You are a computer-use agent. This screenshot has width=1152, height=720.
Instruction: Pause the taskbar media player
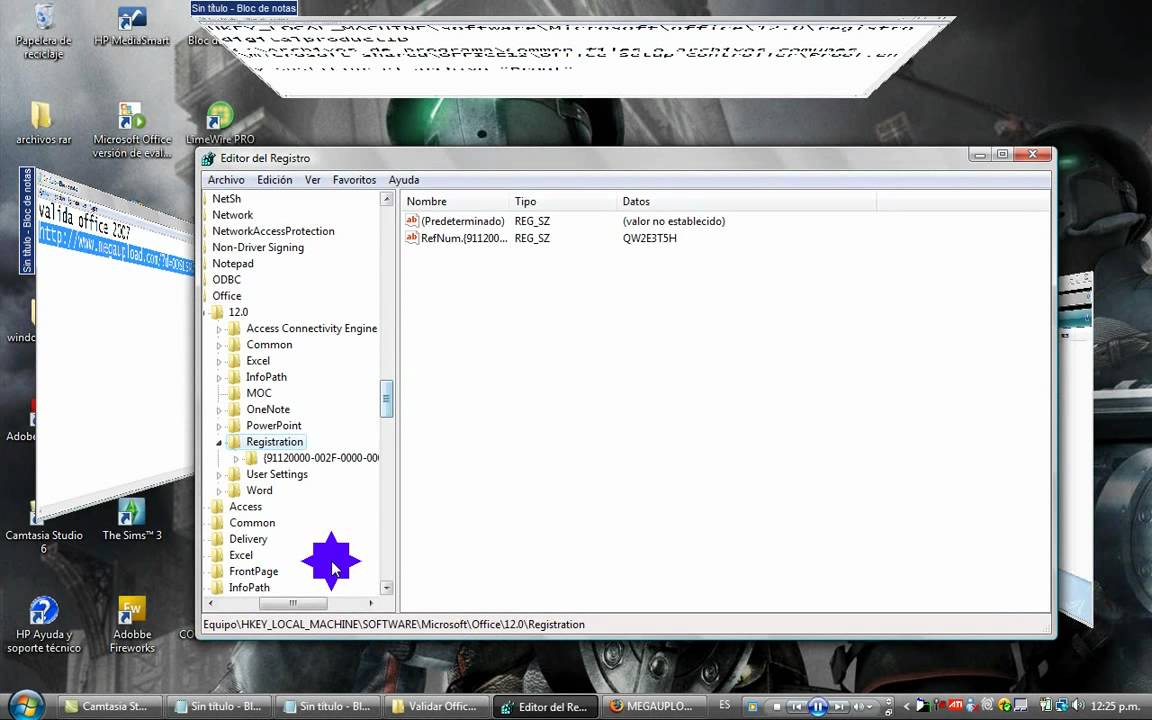point(817,707)
